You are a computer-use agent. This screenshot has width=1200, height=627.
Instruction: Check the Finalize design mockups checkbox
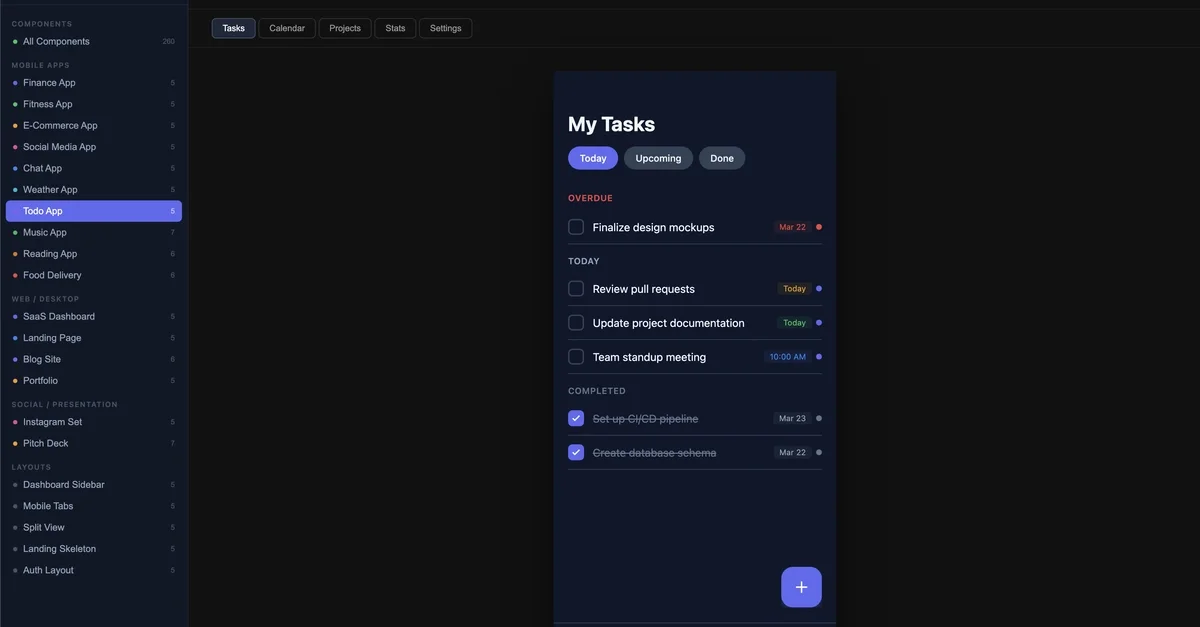(576, 227)
